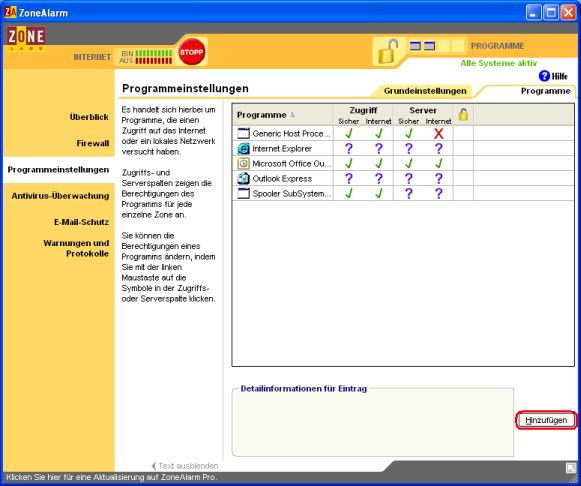Open the Überblick section
This screenshot has width=581, height=486.
coord(89,117)
